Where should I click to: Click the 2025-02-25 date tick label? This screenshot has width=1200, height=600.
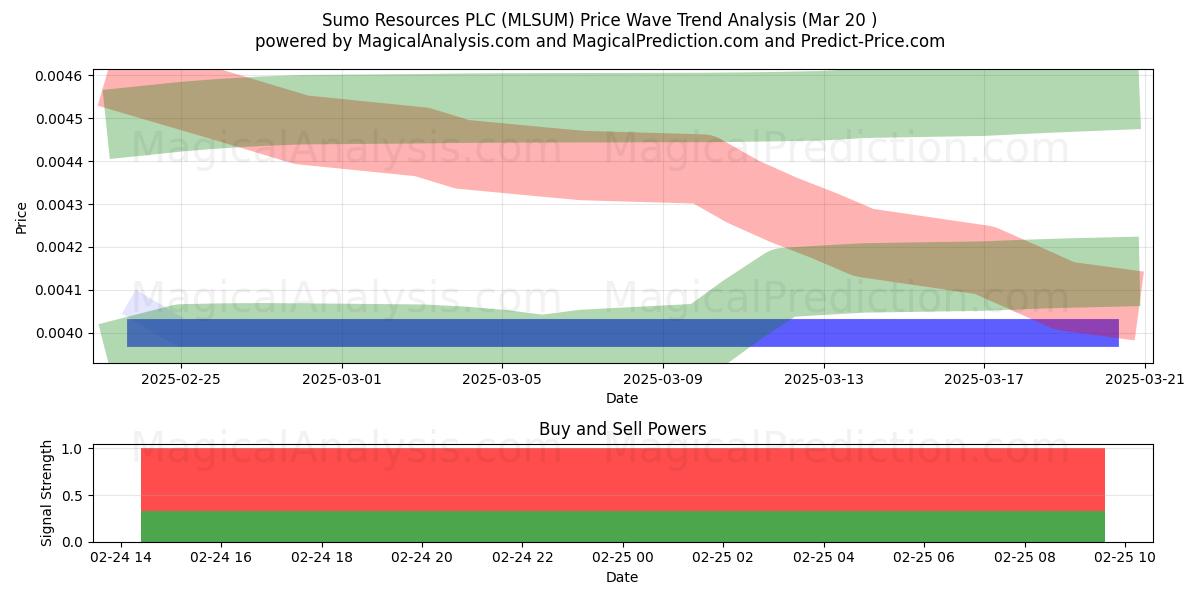point(181,378)
